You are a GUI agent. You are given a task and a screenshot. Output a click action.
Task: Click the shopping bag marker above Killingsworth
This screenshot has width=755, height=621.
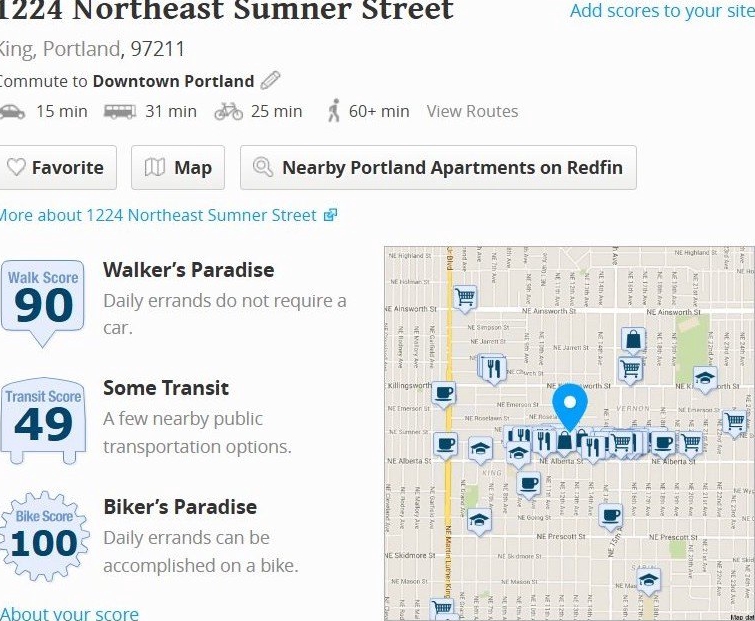pyautogui.click(x=633, y=341)
